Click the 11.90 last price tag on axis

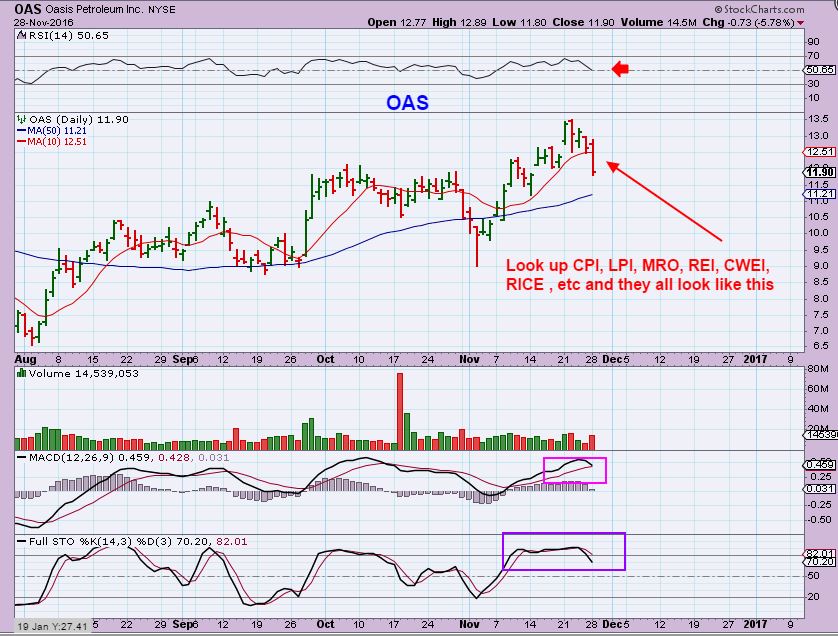click(820, 172)
